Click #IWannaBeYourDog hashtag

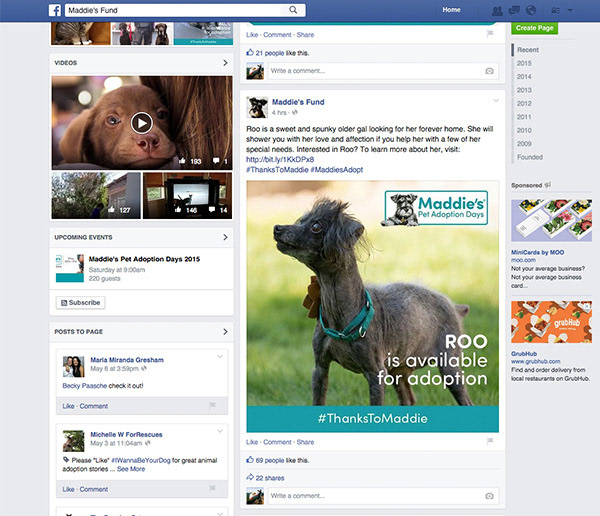pos(141,460)
